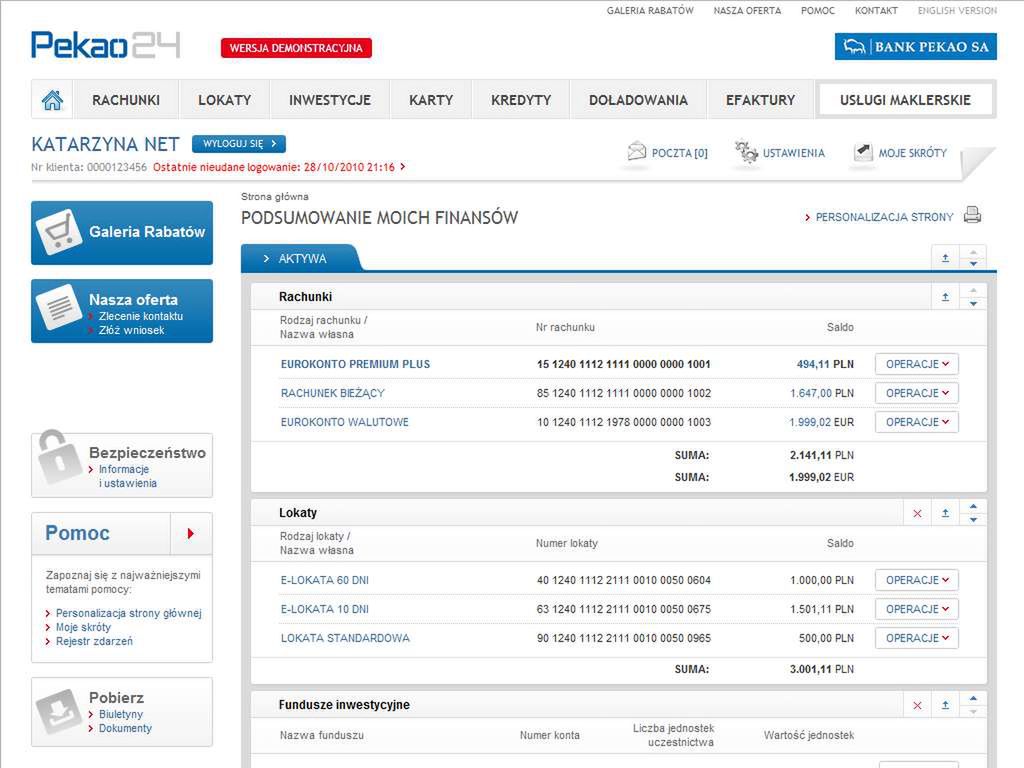The image size is (1024, 768).
Task: Open Moje skróty shortcut icon
Action: pyautogui.click(x=863, y=152)
